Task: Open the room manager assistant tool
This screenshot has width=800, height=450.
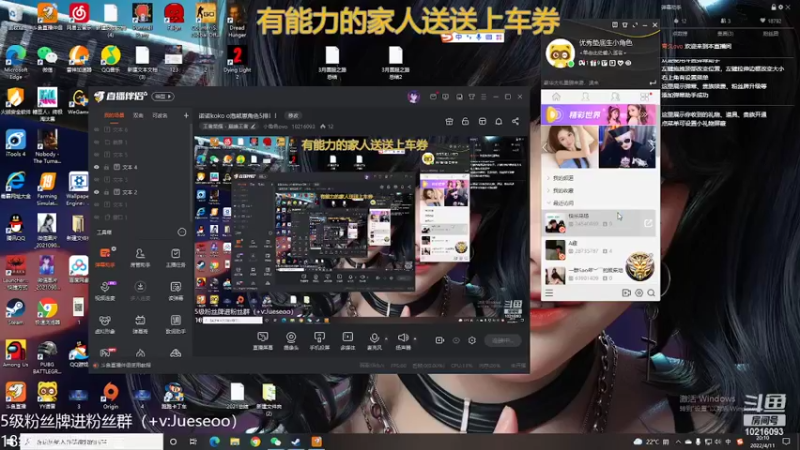Action: (x=140, y=257)
